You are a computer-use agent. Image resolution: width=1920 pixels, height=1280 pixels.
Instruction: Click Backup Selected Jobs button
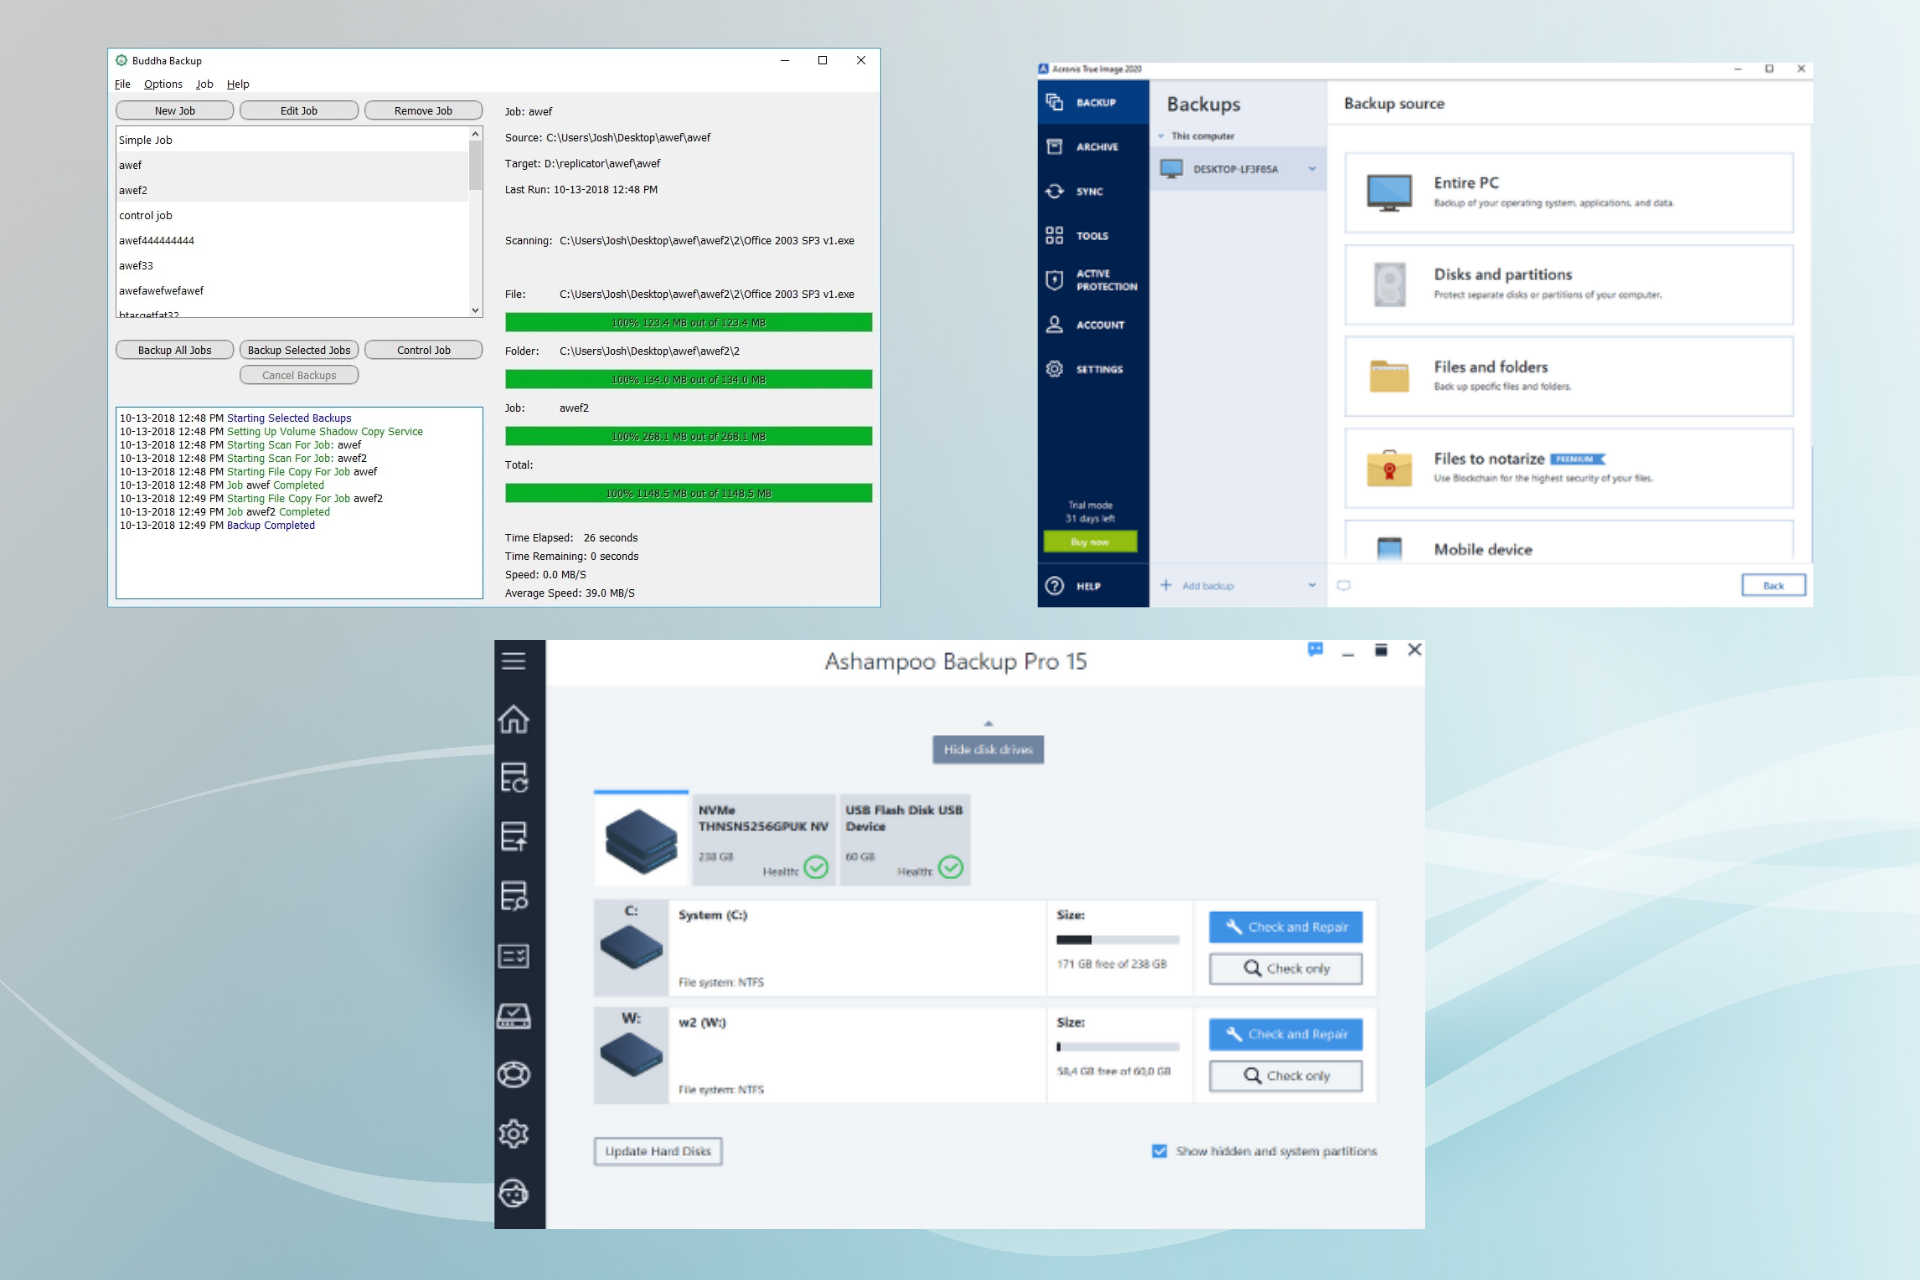299,350
